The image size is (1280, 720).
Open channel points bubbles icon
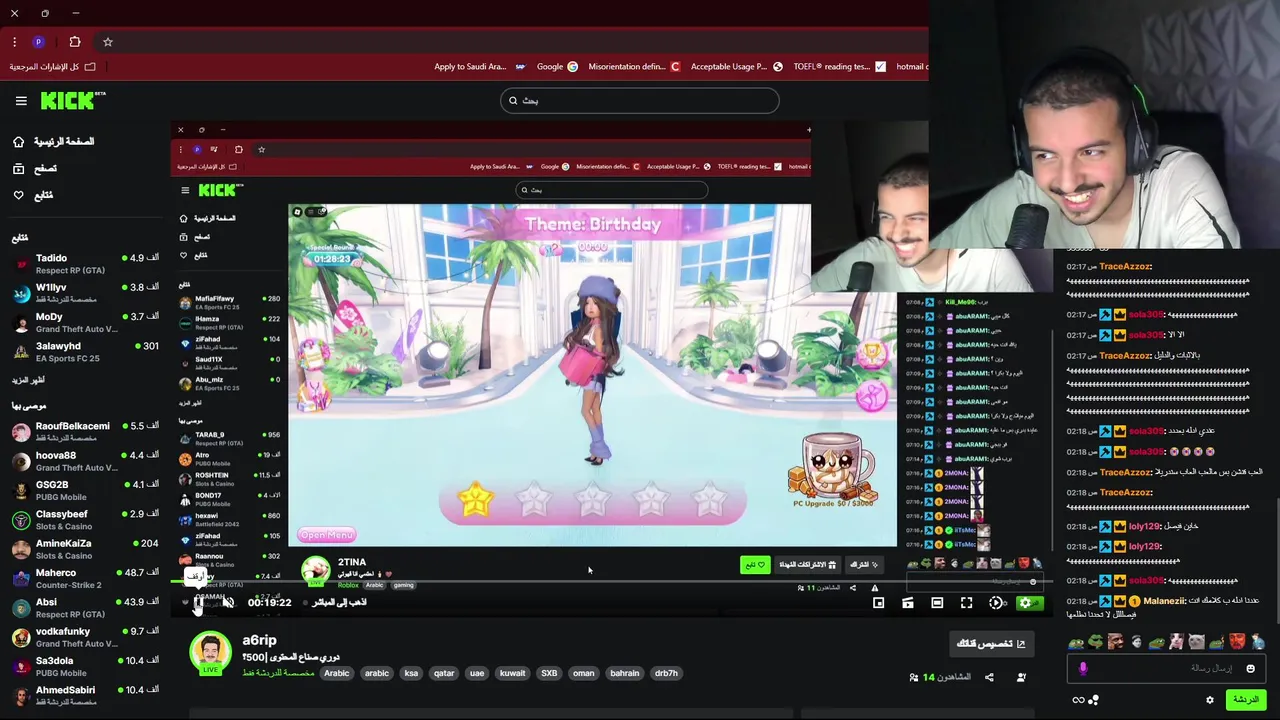tap(1093, 700)
